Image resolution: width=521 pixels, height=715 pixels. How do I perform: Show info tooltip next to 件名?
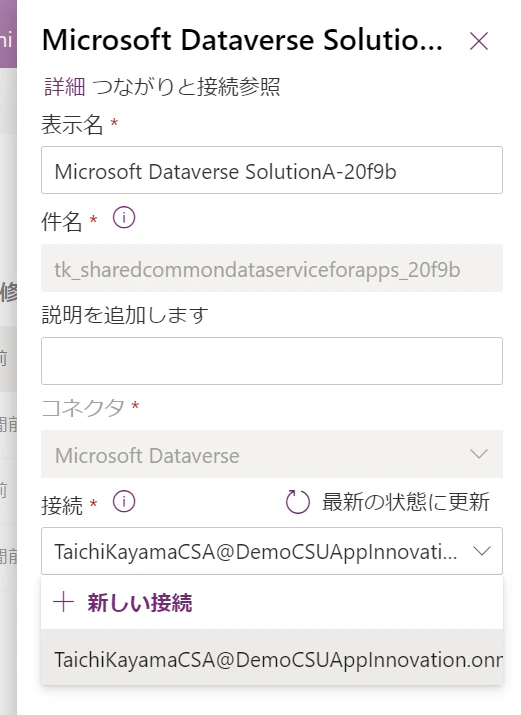tap(124, 218)
